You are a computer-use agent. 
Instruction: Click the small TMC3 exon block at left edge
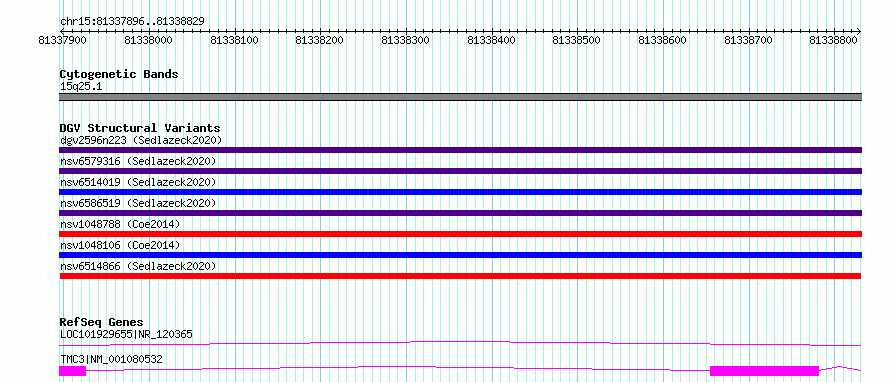72,371
